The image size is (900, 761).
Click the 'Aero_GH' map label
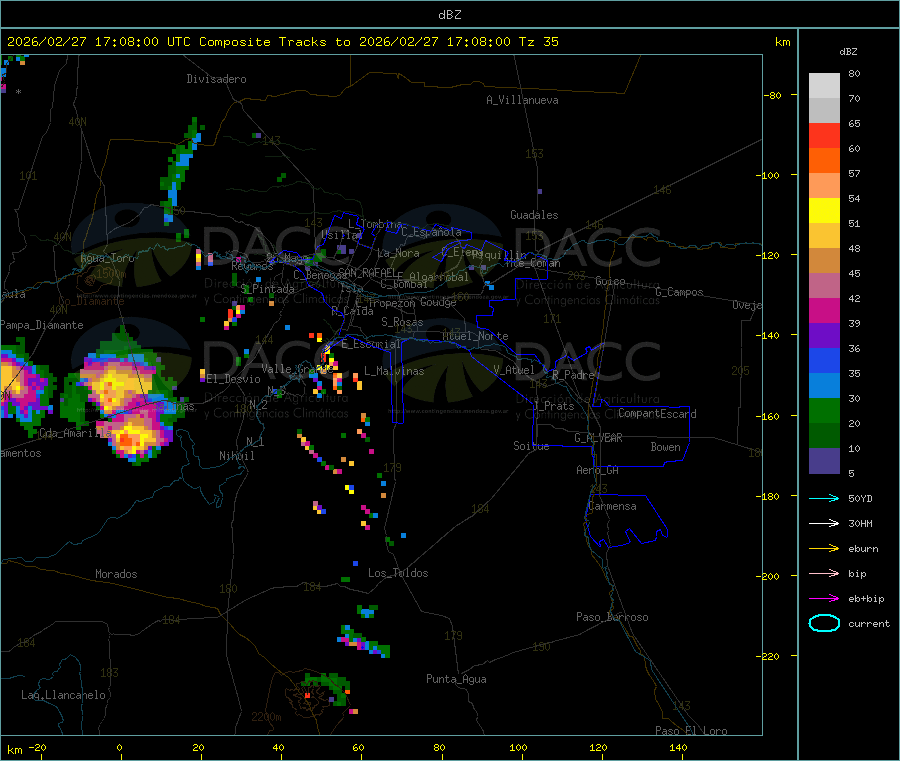point(598,470)
